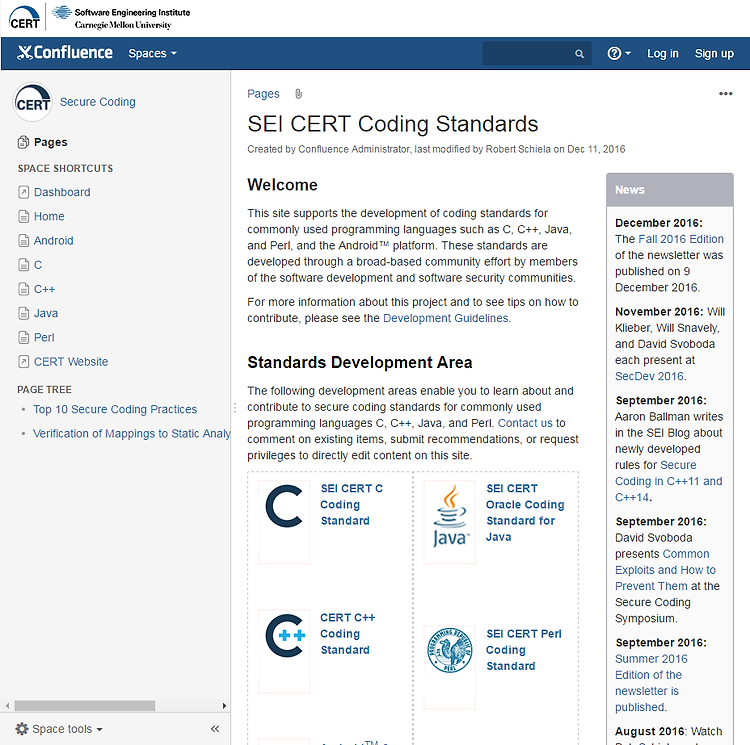Open SEI CERT Perl Coding Standard link
The height and width of the screenshot is (745, 750).
click(x=524, y=650)
